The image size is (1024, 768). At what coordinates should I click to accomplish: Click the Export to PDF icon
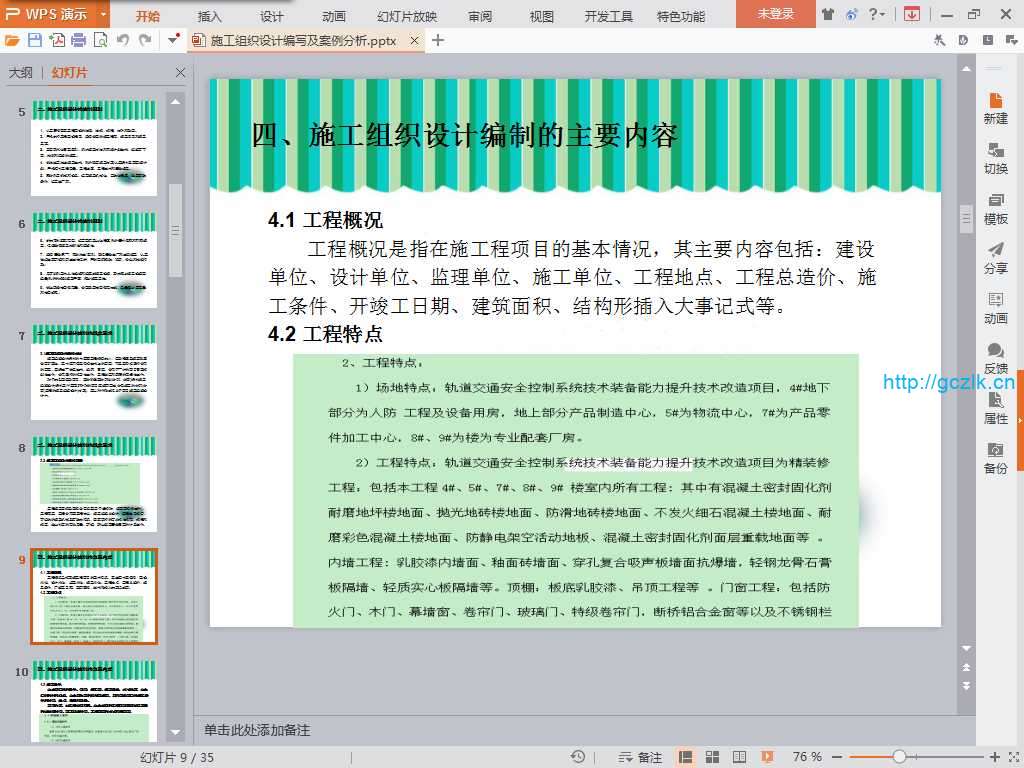tap(57, 40)
